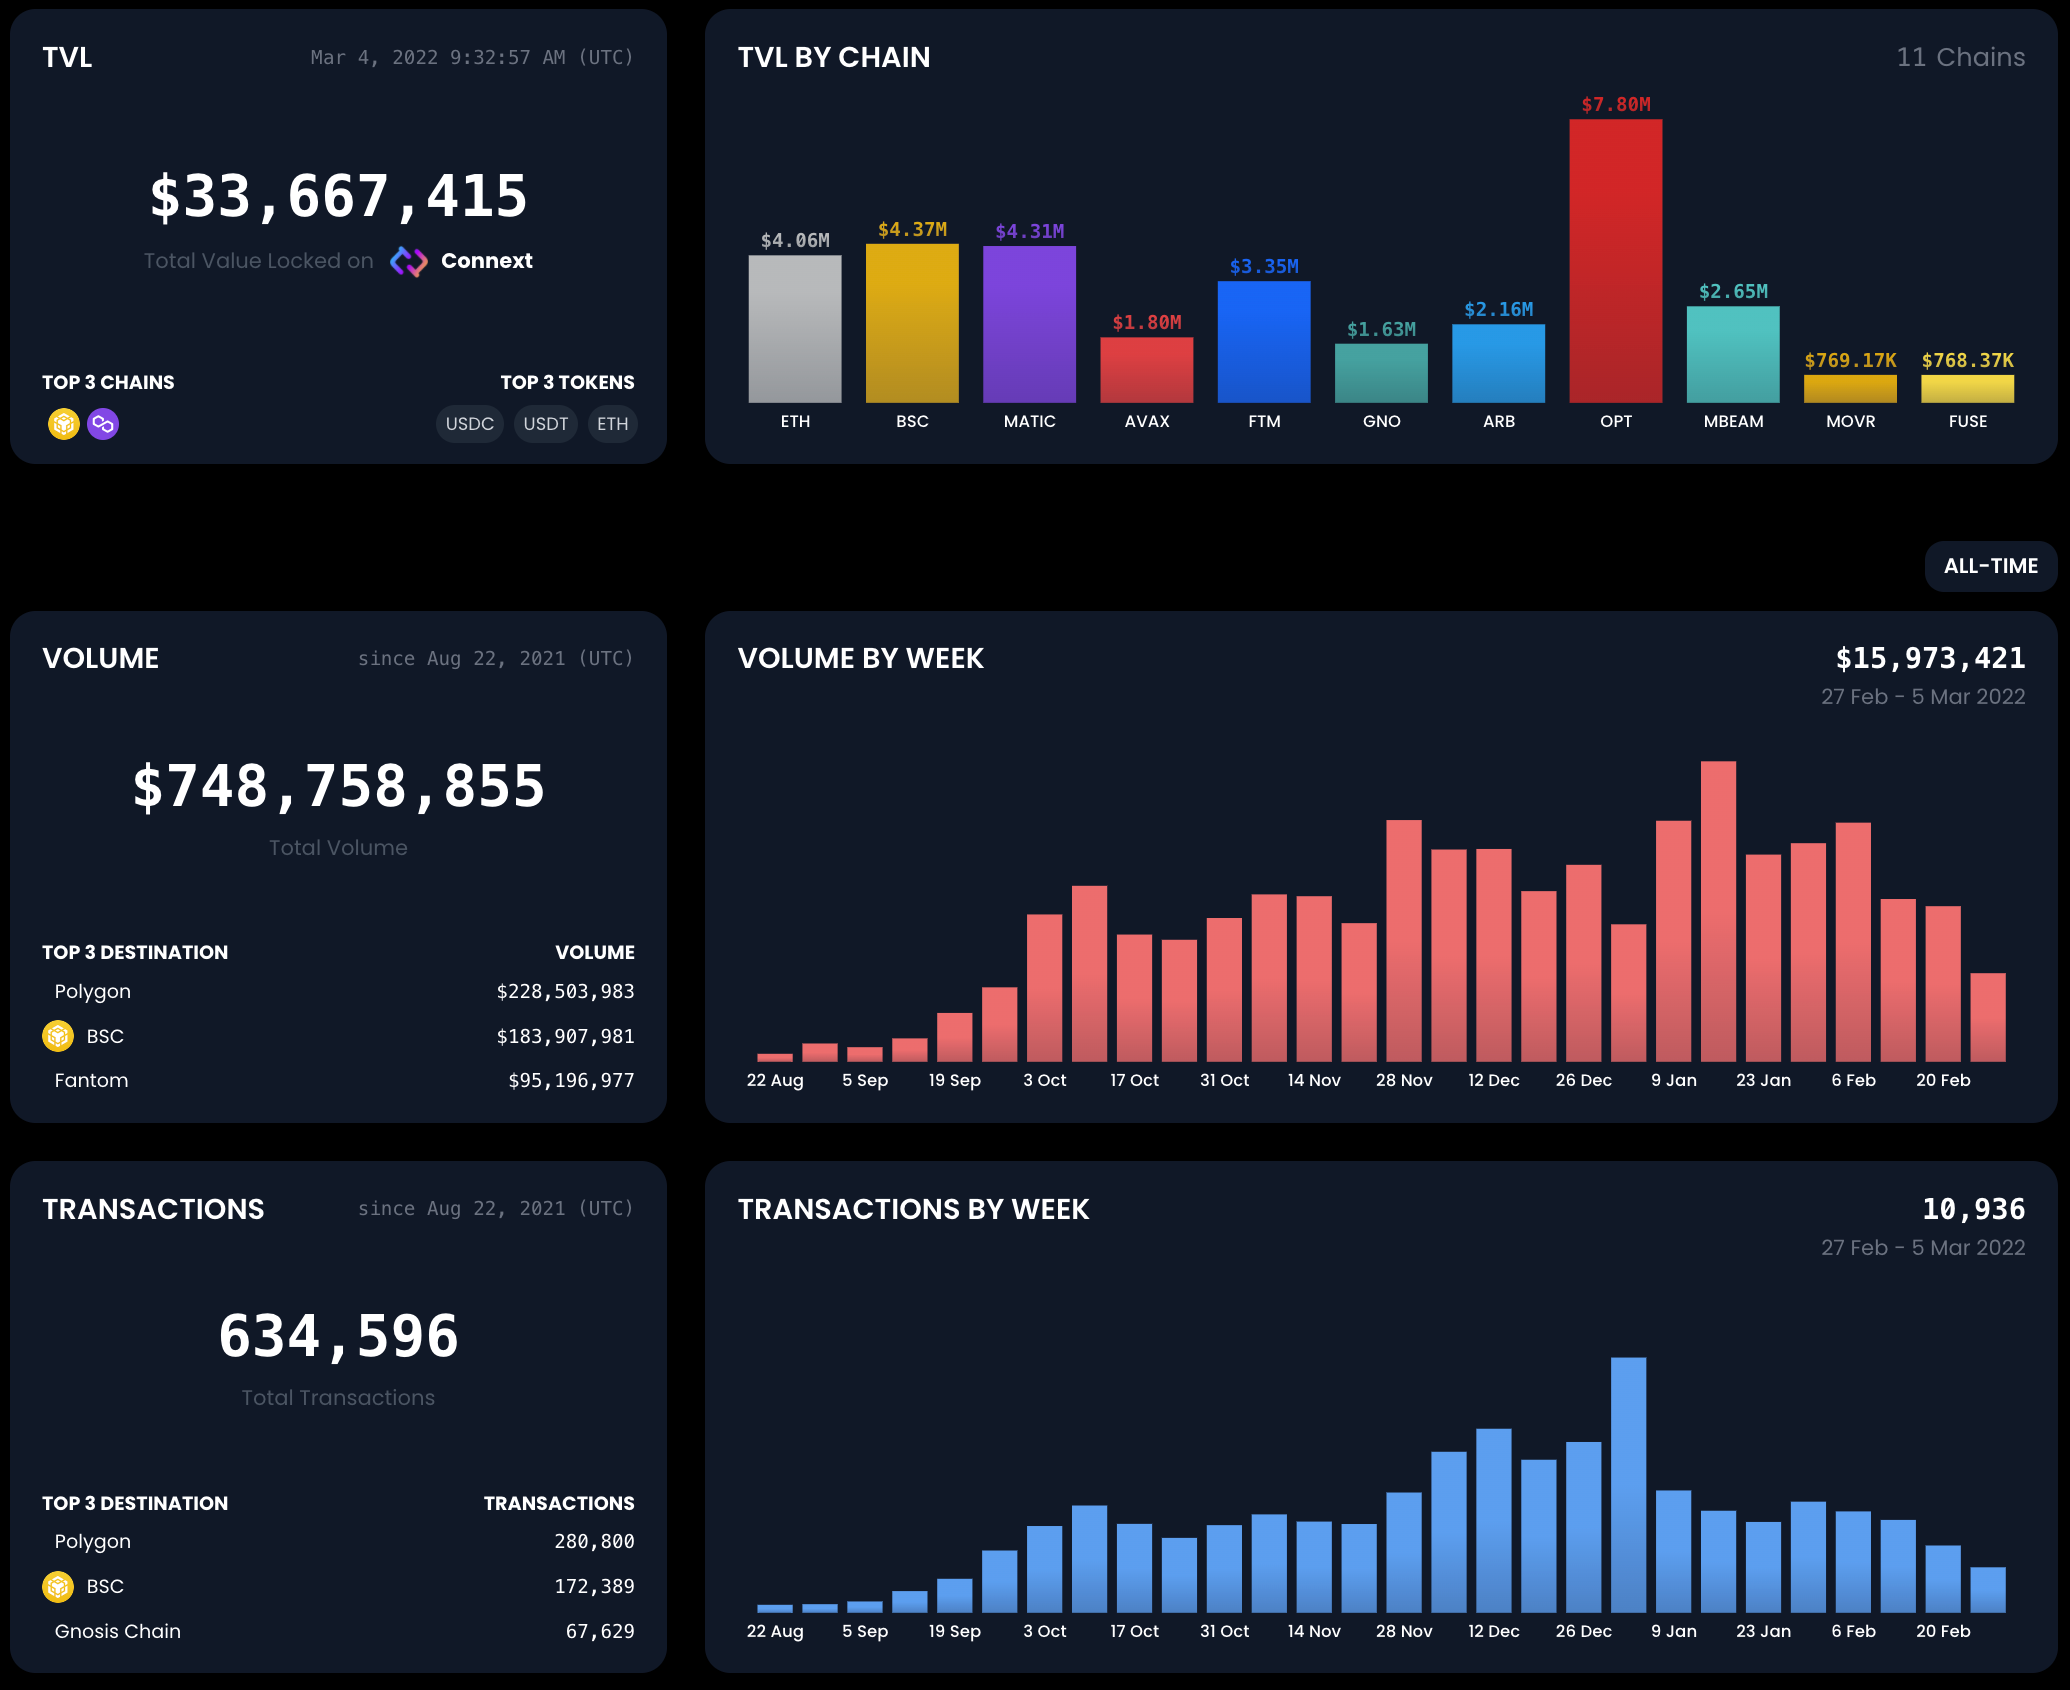Click the Polygon destination row link
The image size is (2070, 1690).
92,991
